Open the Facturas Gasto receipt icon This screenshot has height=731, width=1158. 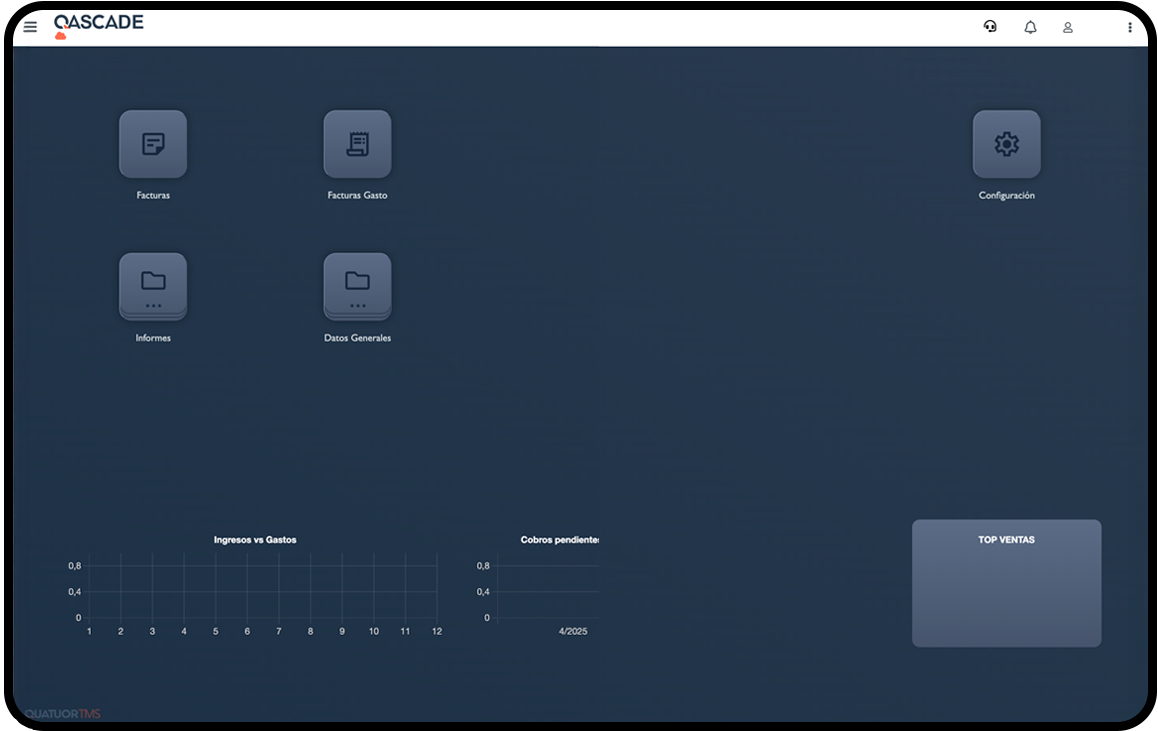click(x=357, y=144)
